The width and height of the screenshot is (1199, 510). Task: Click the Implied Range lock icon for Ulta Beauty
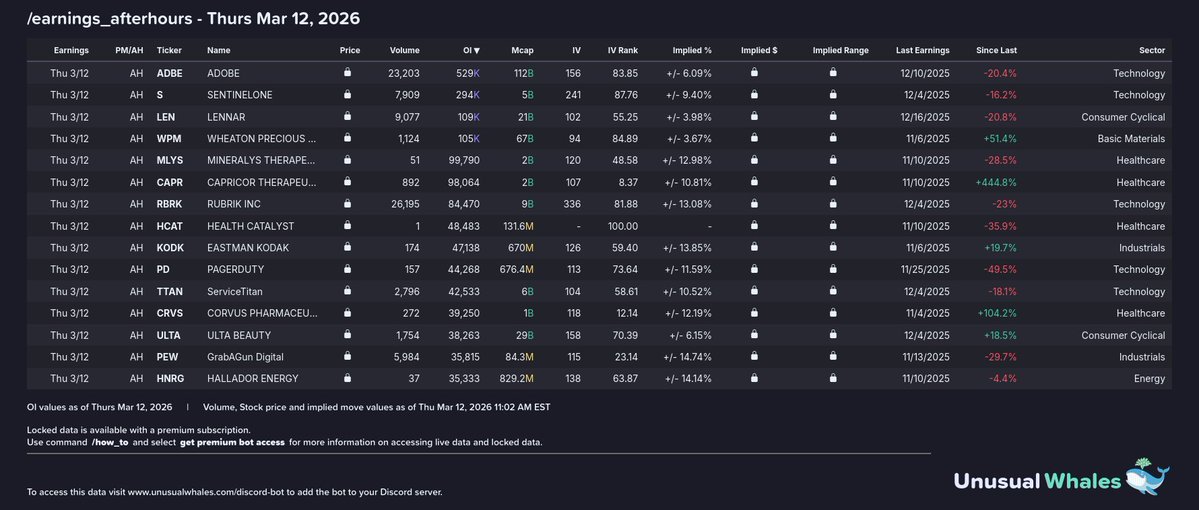pyautogui.click(x=838, y=335)
